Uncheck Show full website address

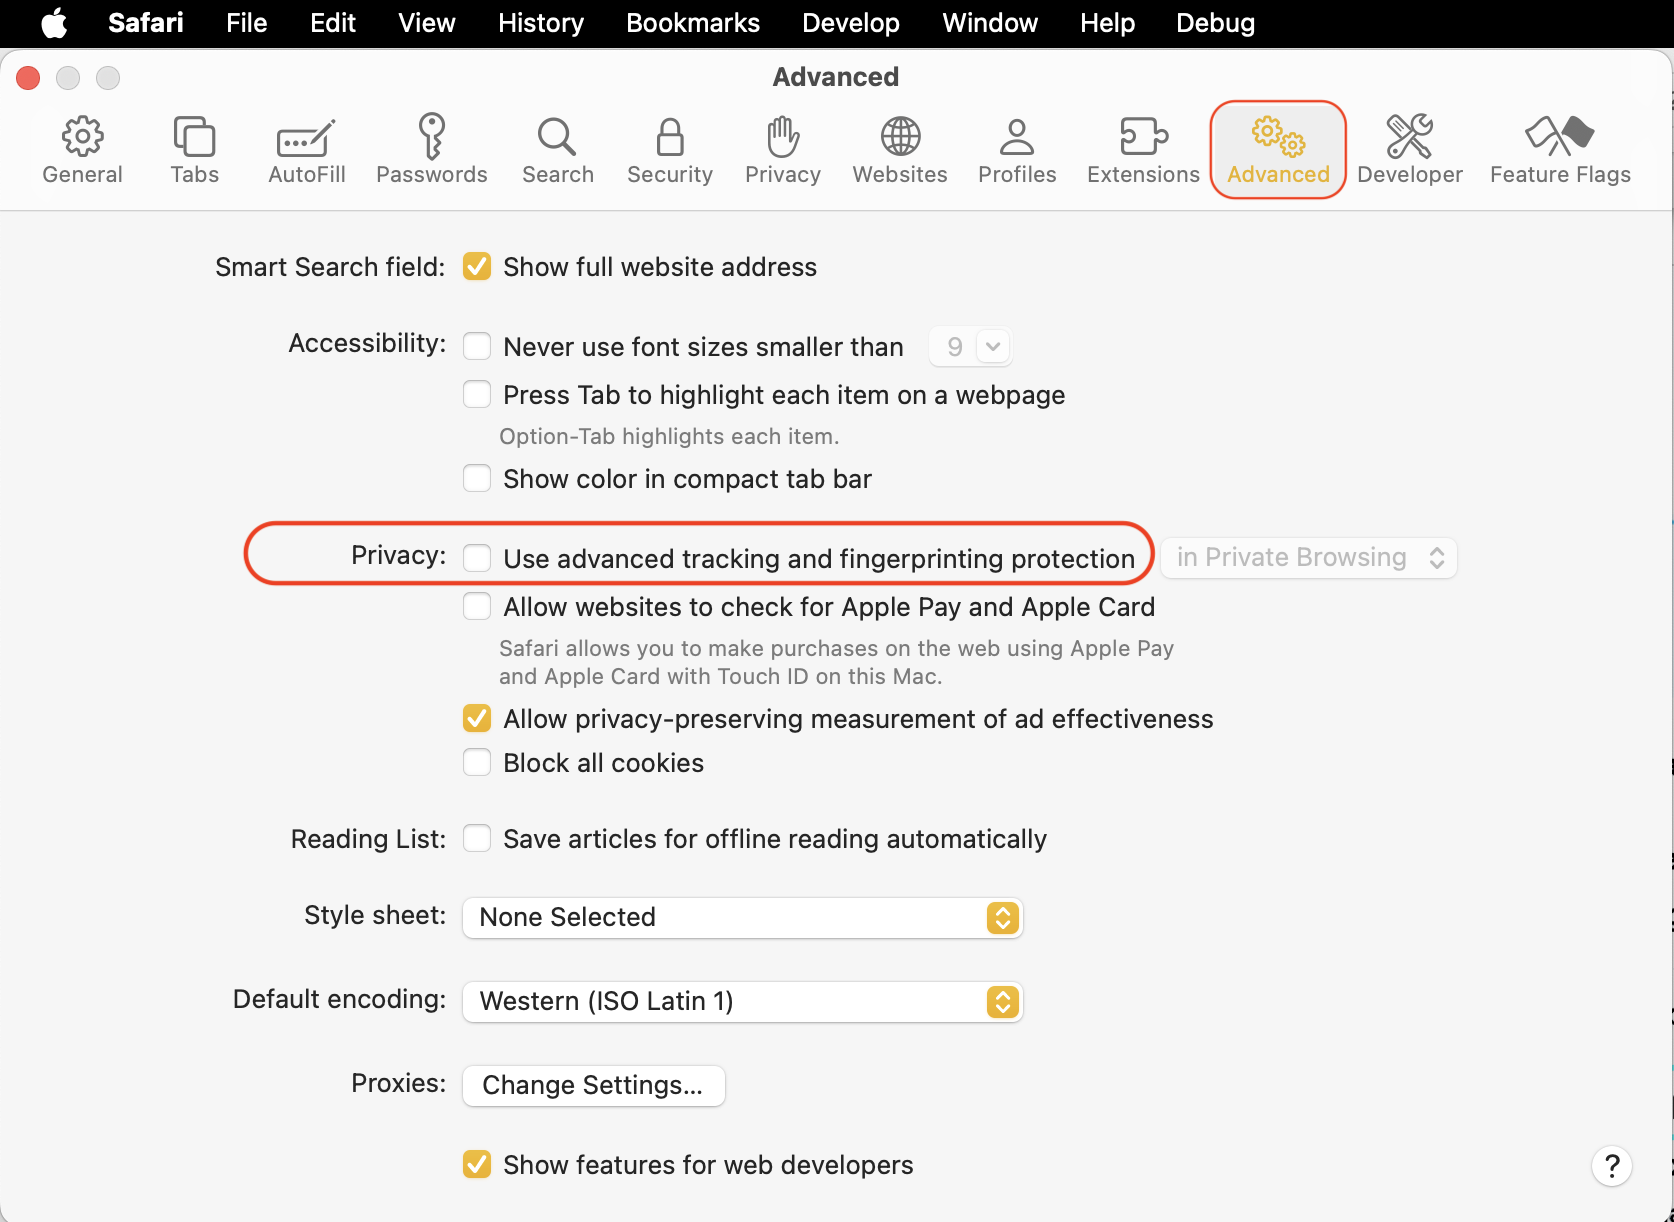(477, 267)
